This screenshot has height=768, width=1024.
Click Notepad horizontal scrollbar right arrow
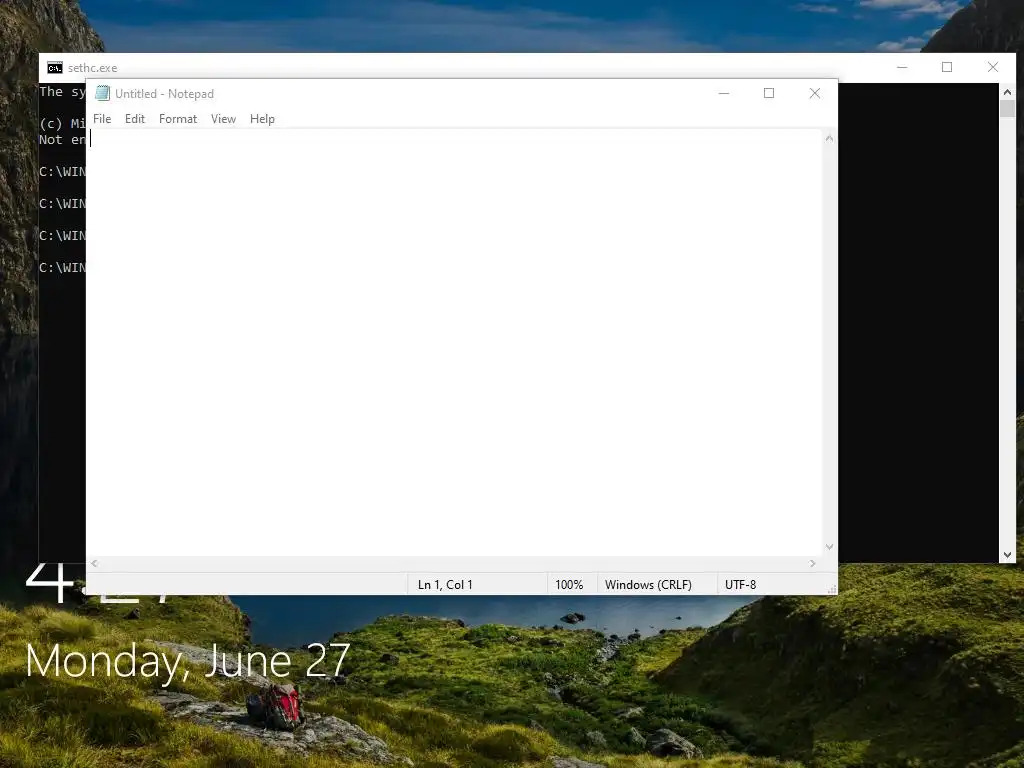812,564
